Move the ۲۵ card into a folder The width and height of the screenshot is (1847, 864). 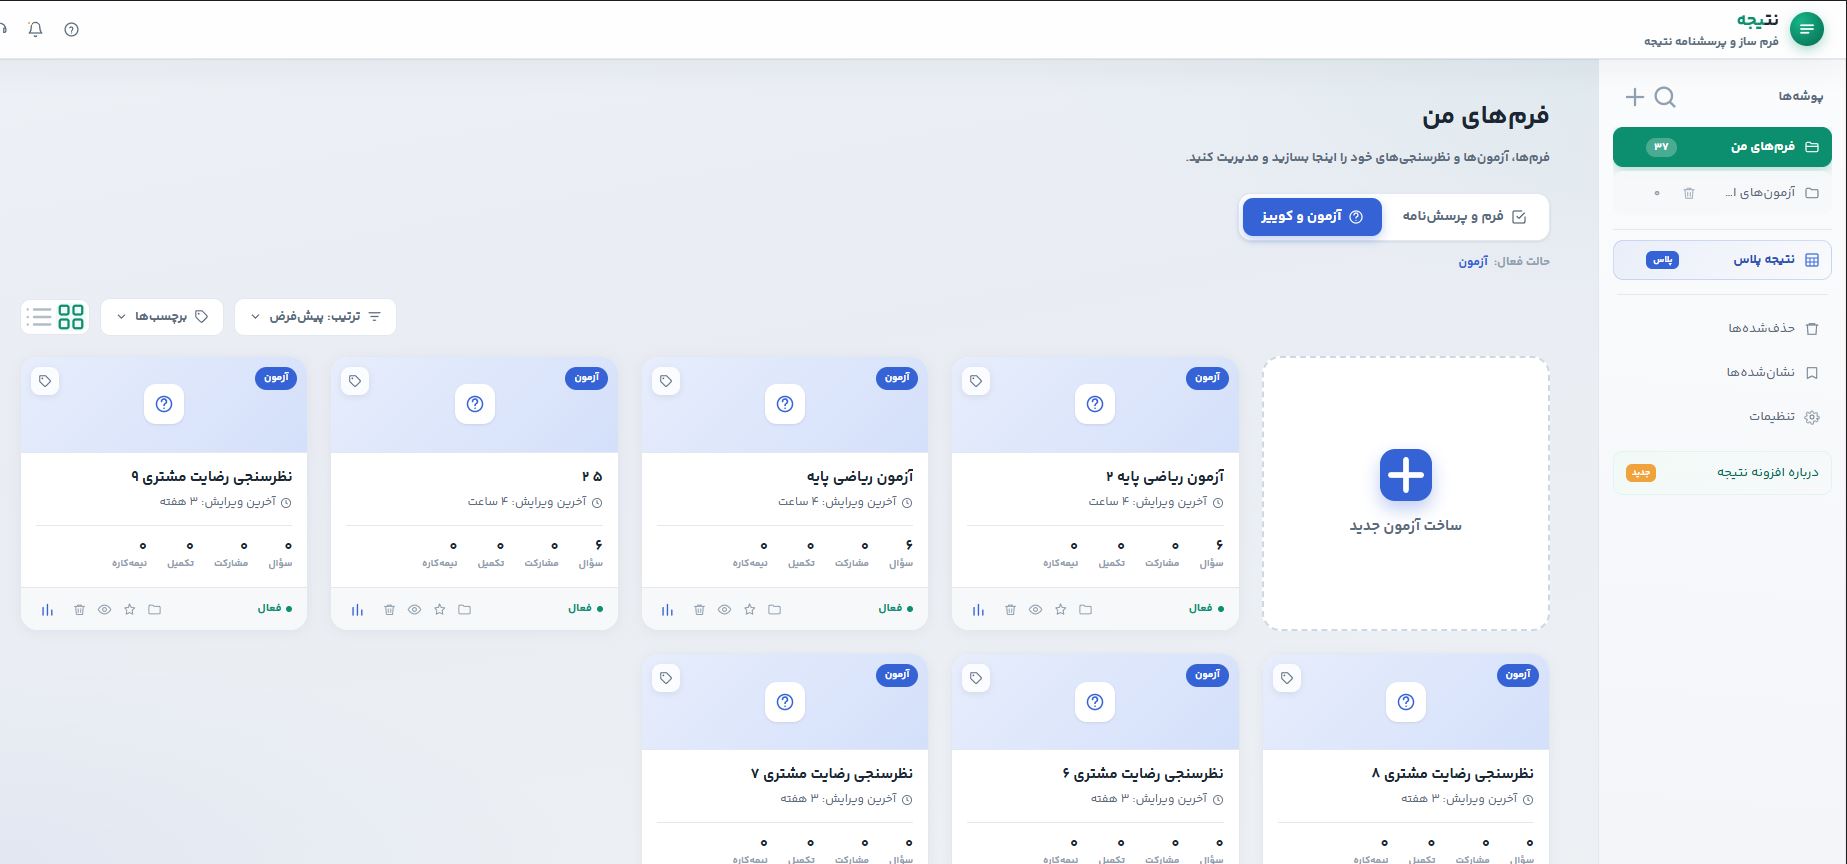click(x=465, y=609)
